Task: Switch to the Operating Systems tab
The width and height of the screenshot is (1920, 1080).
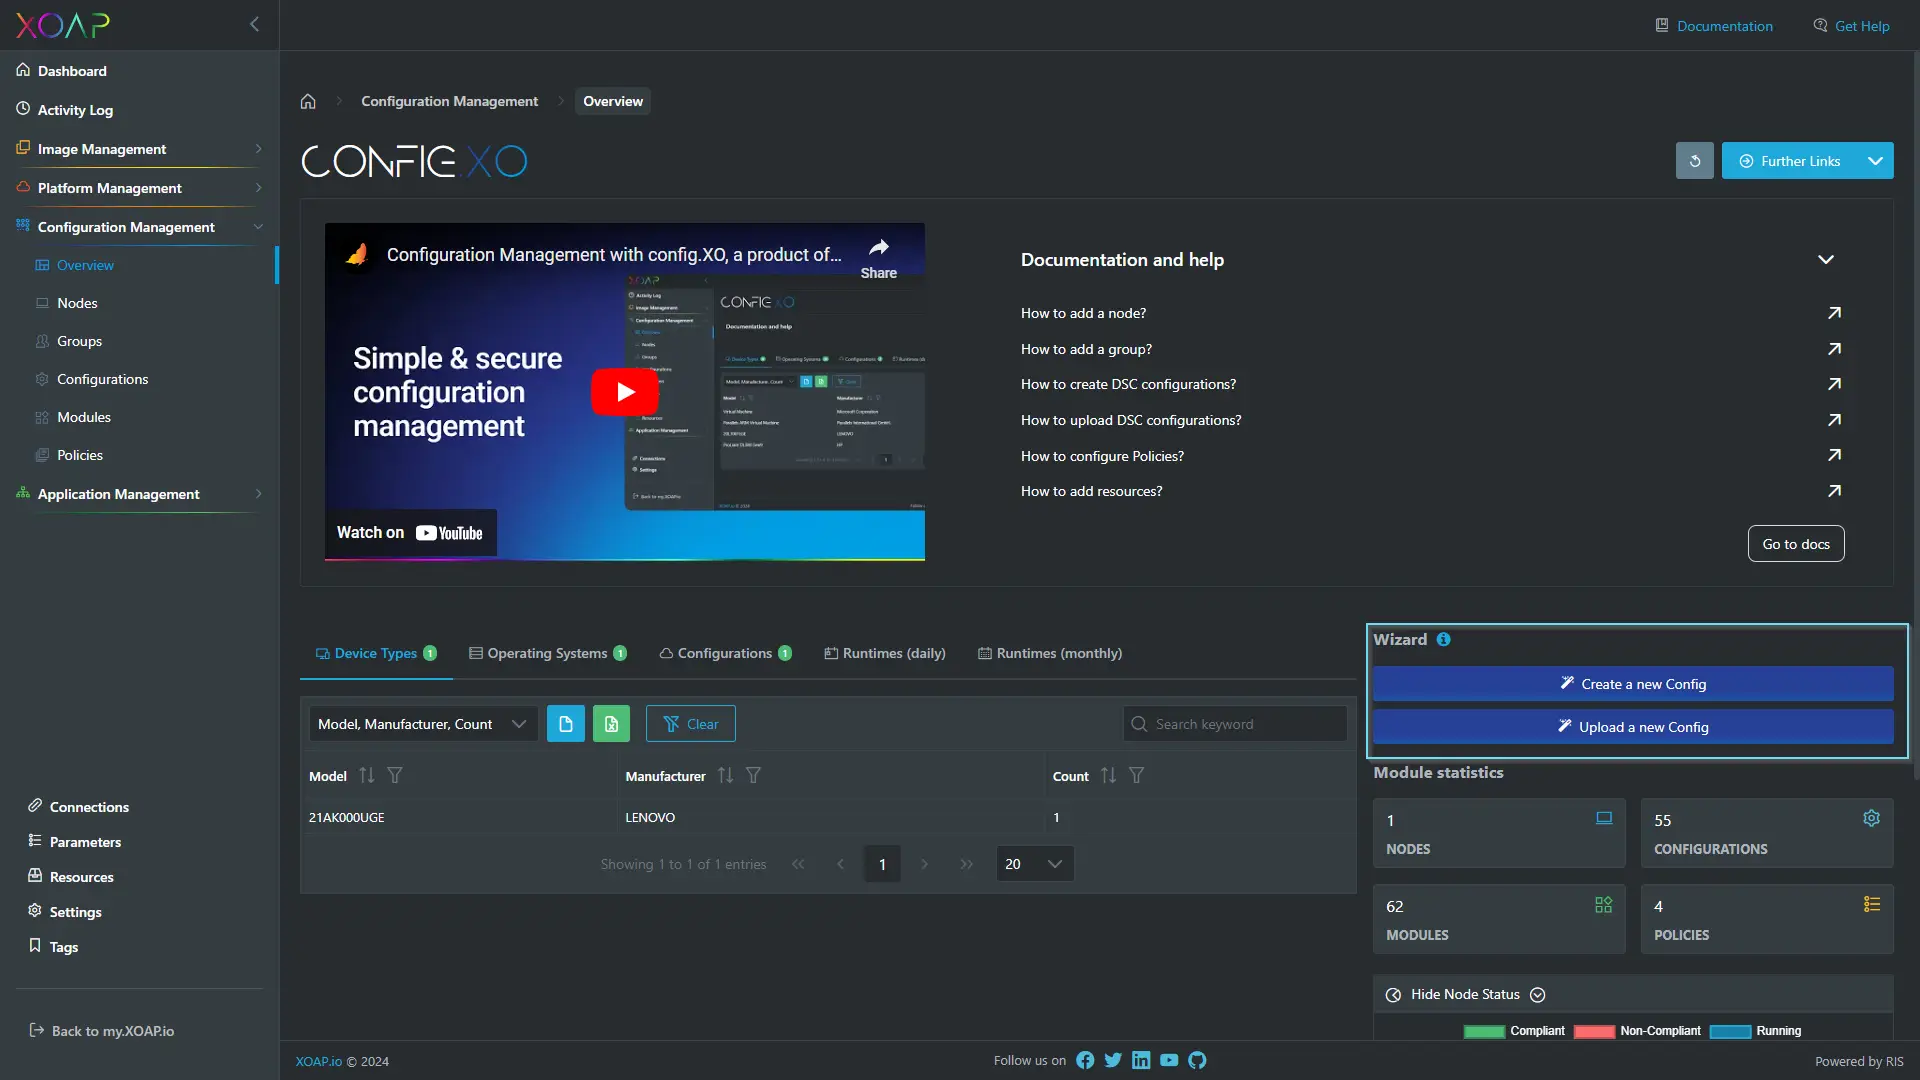Action: pos(547,653)
